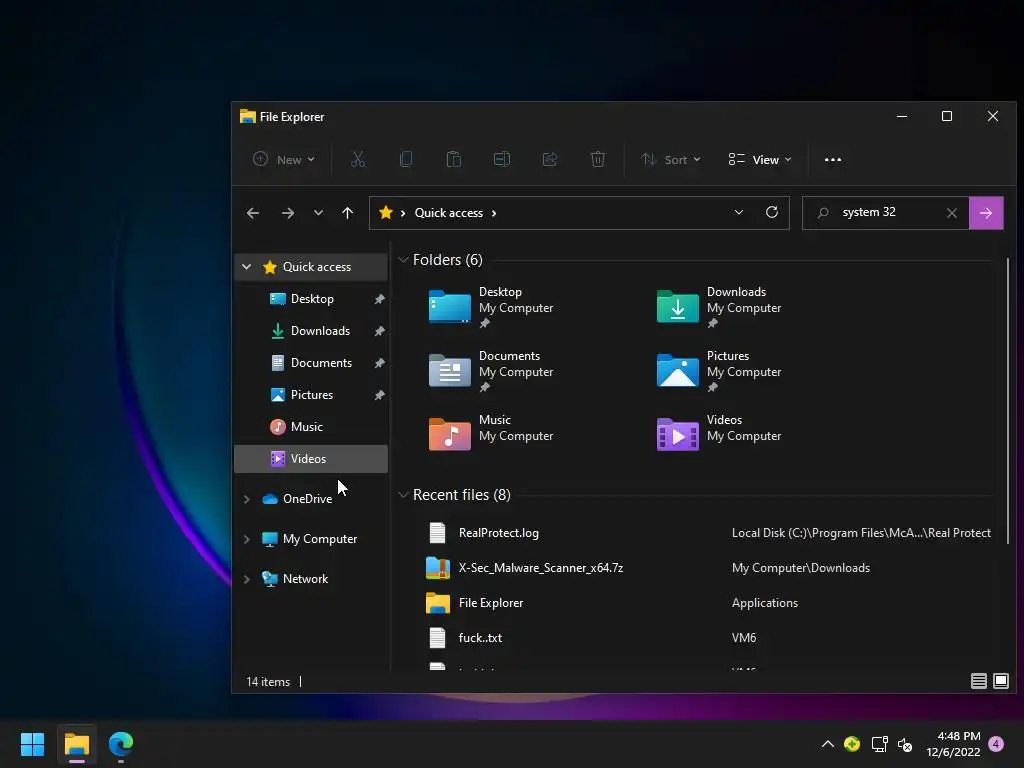Click the Copy icon in toolbar
The height and width of the screenshot is (768, 1024).
coord(406,159)
